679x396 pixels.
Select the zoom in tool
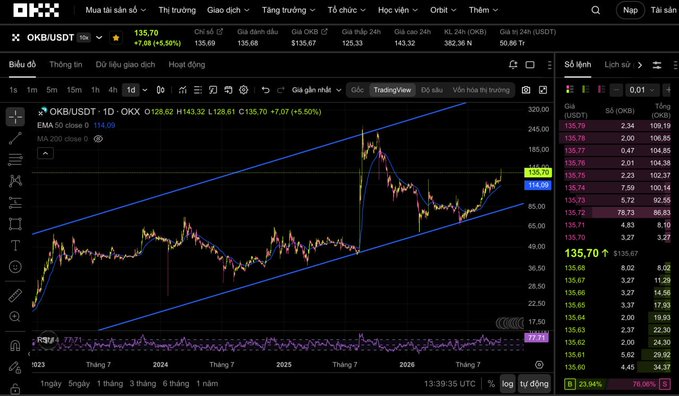(15, 317)
